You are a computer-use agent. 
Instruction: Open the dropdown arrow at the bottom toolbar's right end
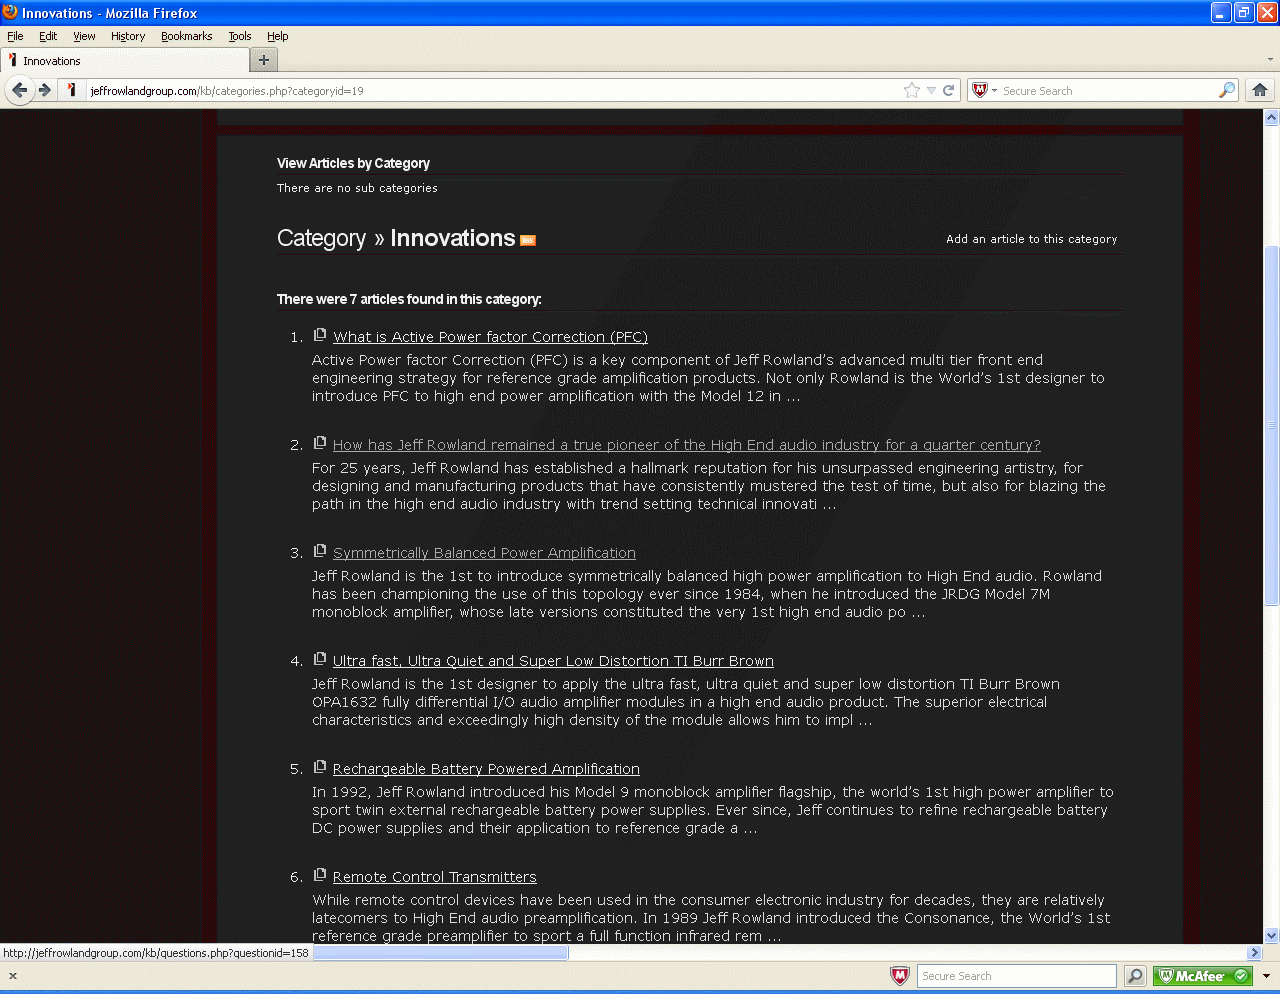pos(1266,976)
